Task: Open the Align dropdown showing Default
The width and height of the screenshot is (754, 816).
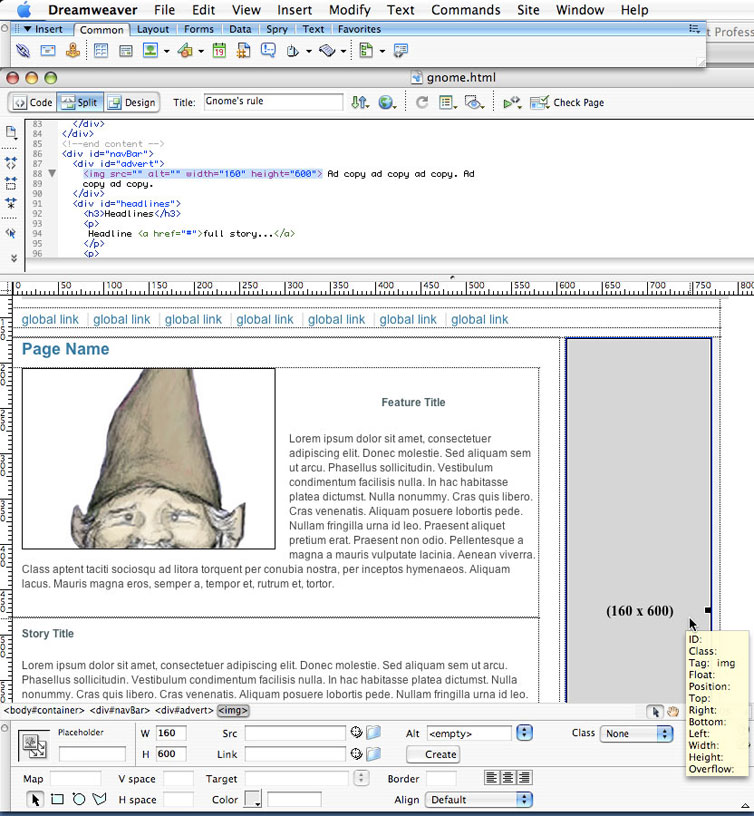Action: [x=478, y=799]
